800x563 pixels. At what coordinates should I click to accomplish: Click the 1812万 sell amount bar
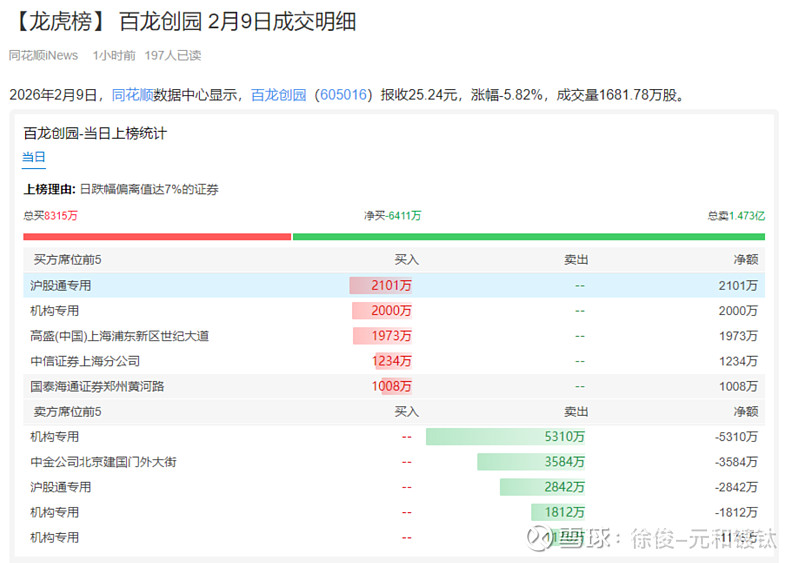tap(558, 512)
